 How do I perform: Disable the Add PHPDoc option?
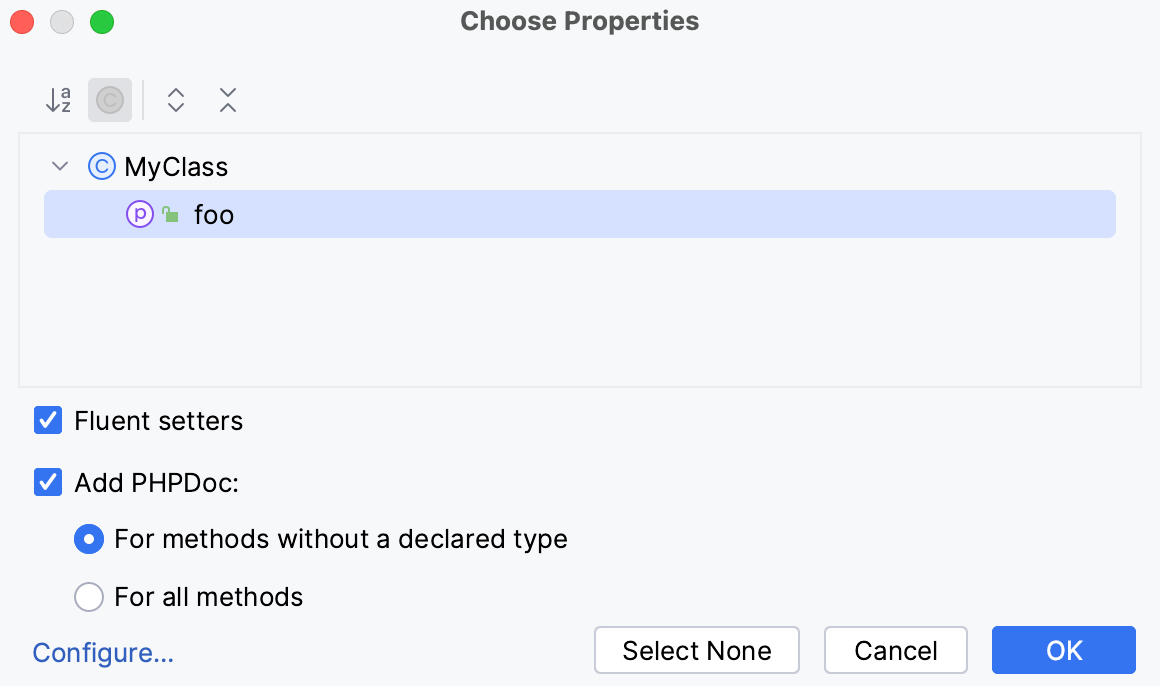coord(47,482)
